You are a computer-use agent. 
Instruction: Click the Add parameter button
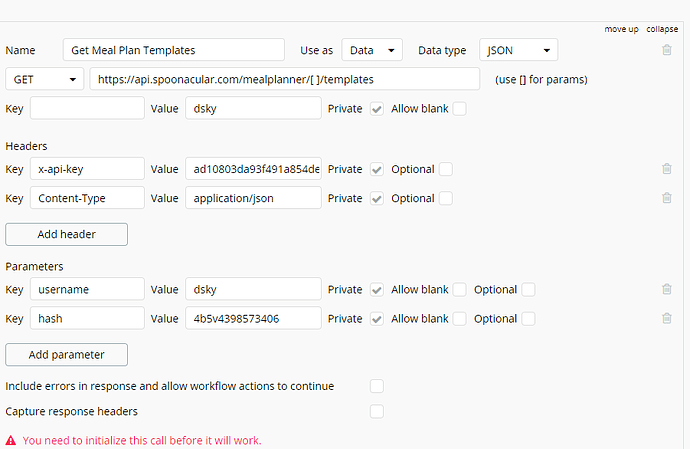[67, 354]
